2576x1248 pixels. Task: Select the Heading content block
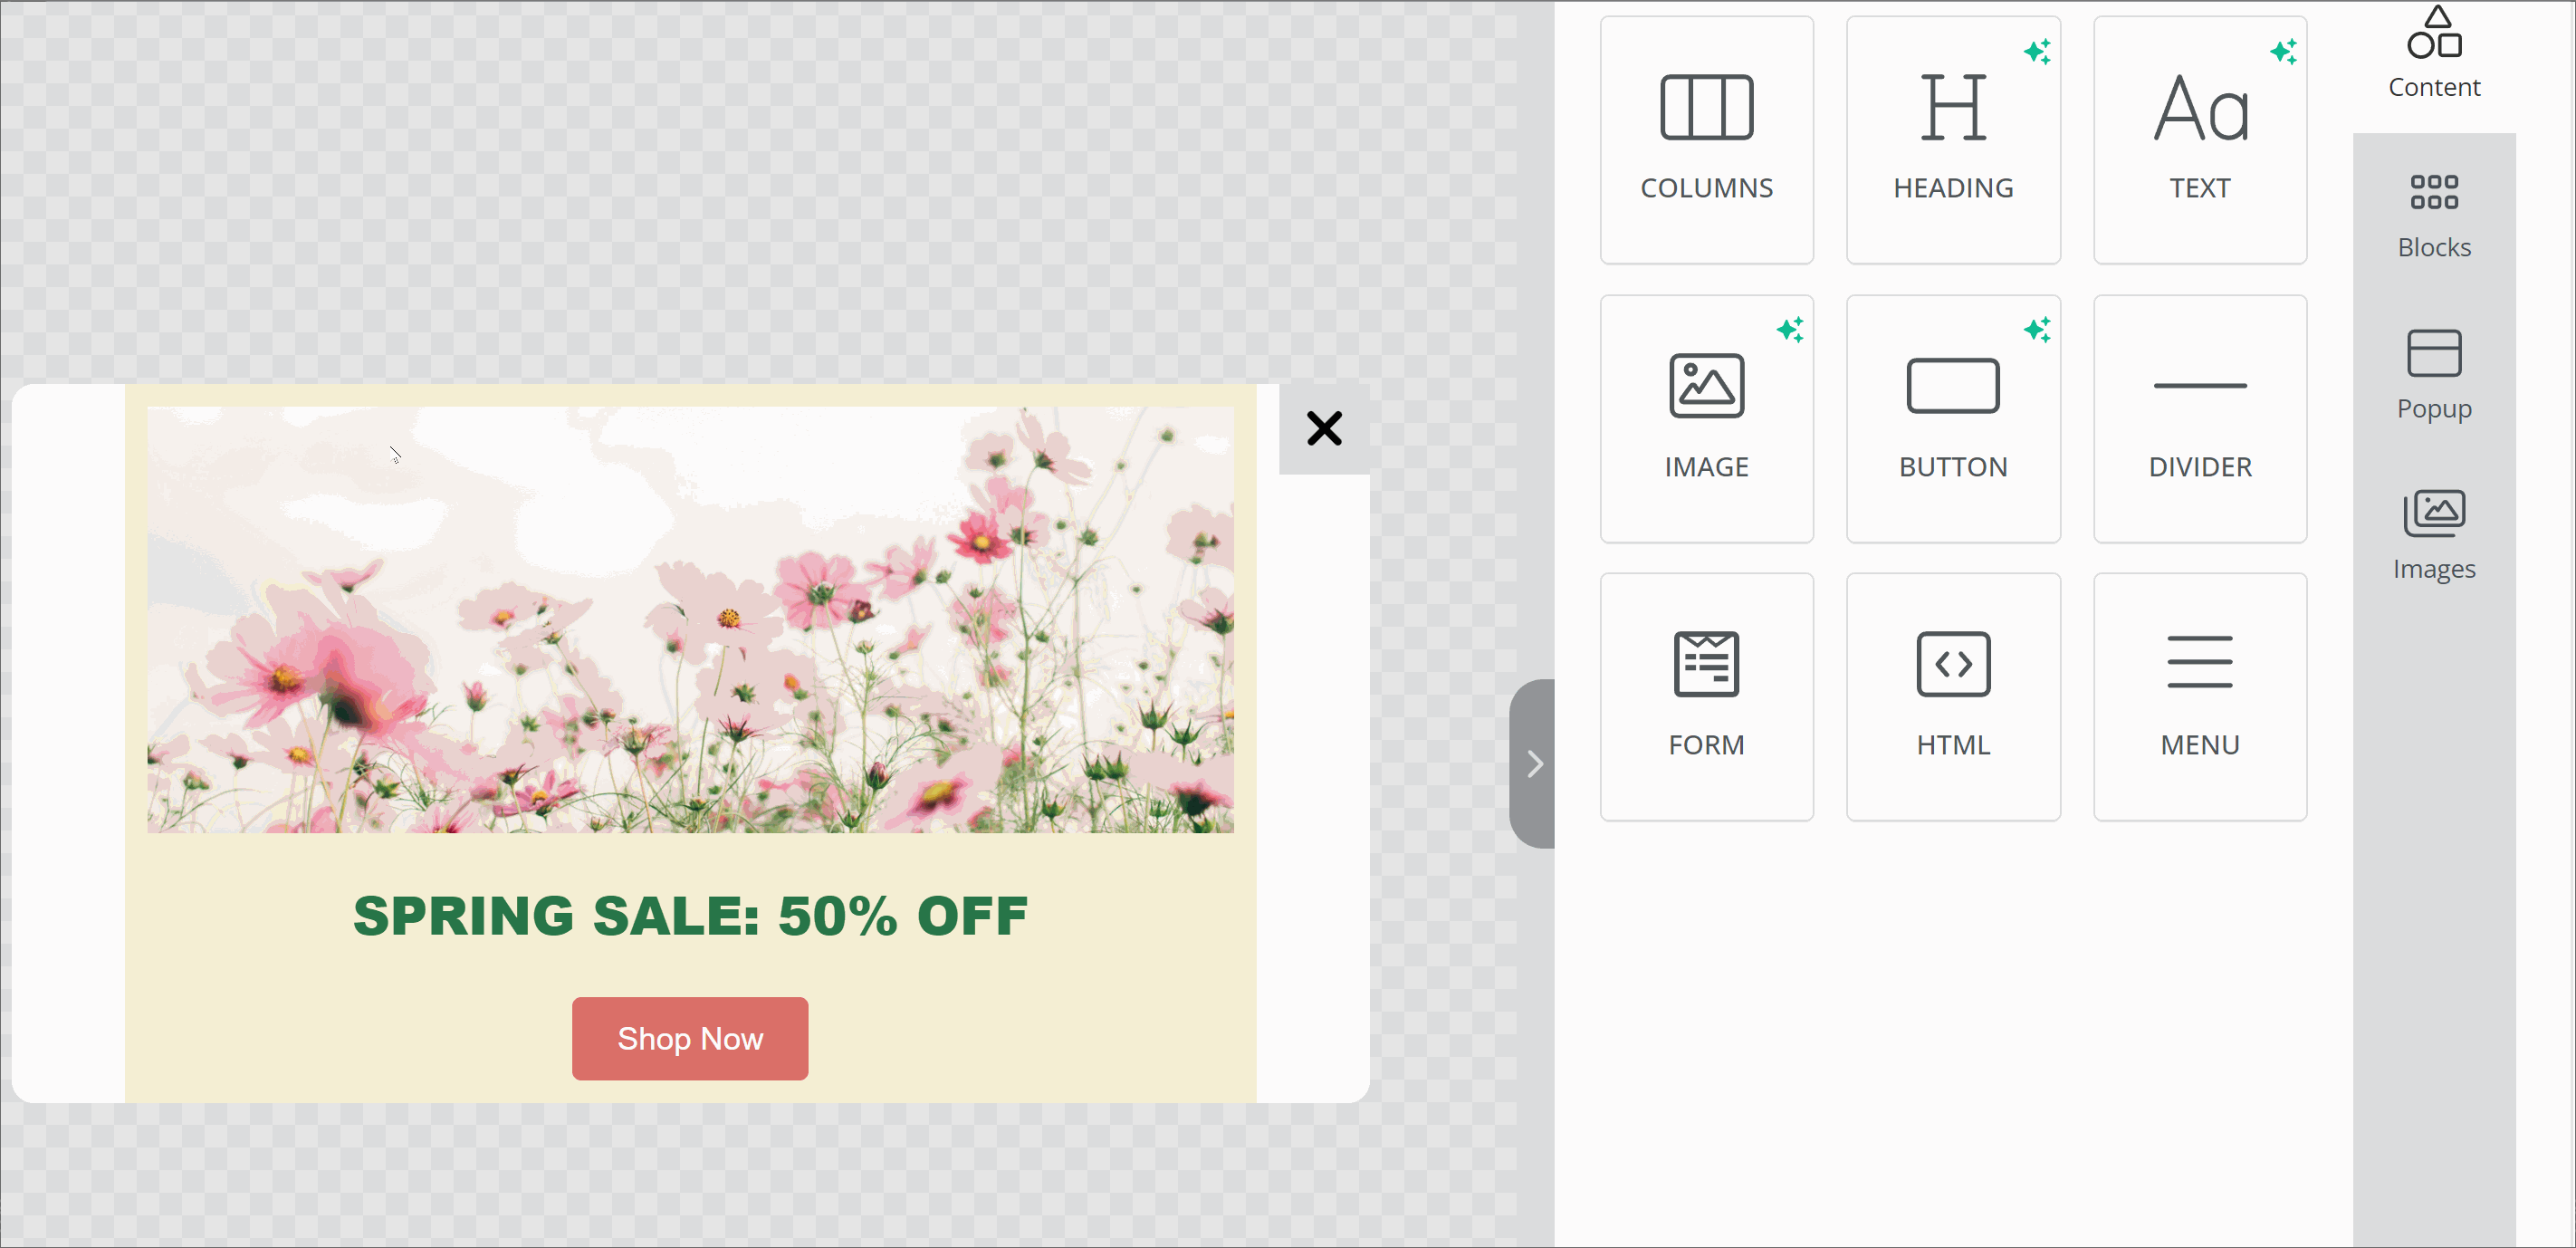coord(1952,140)
